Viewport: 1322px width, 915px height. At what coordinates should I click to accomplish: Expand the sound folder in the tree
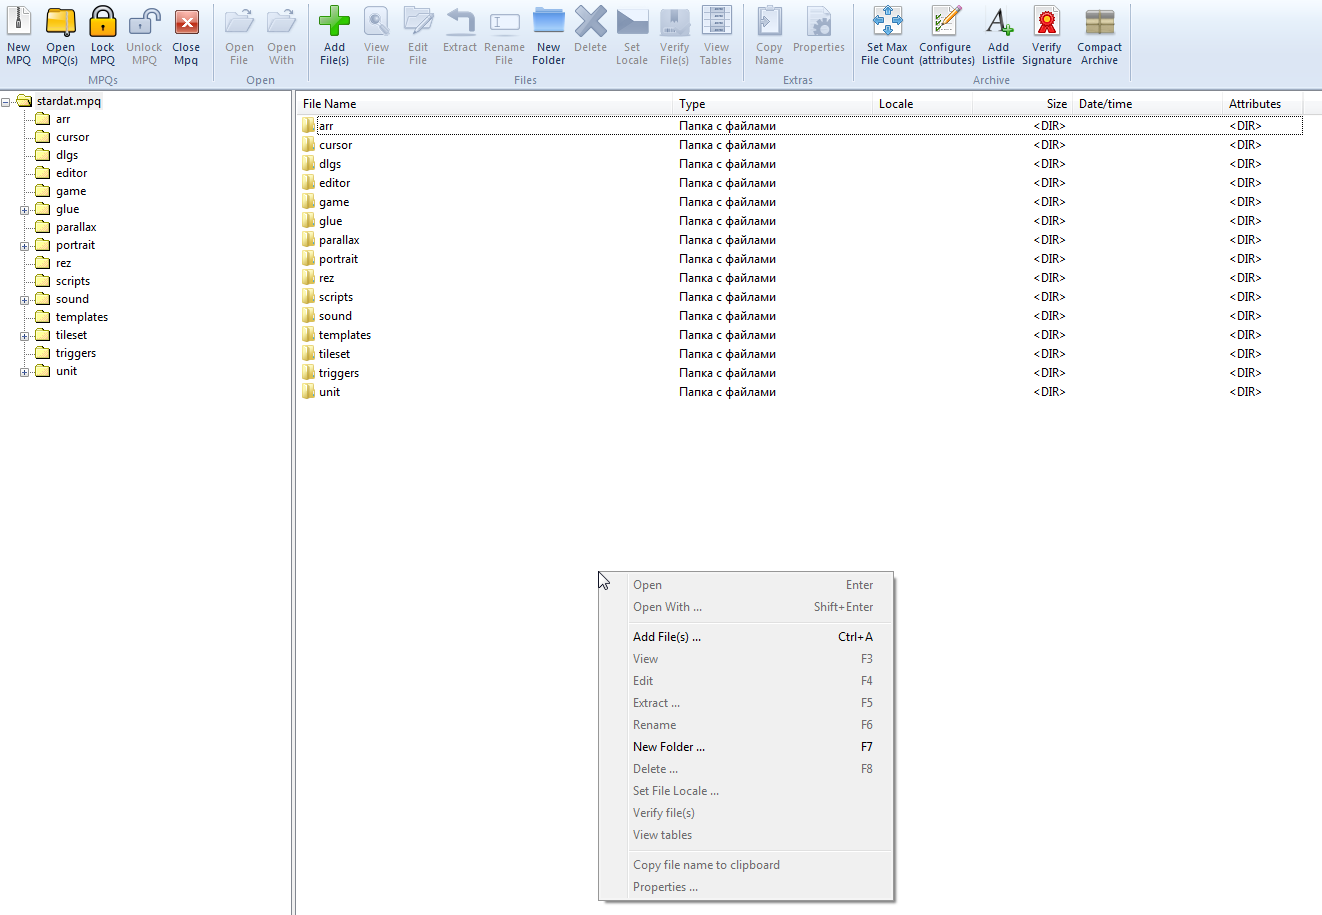25,300
